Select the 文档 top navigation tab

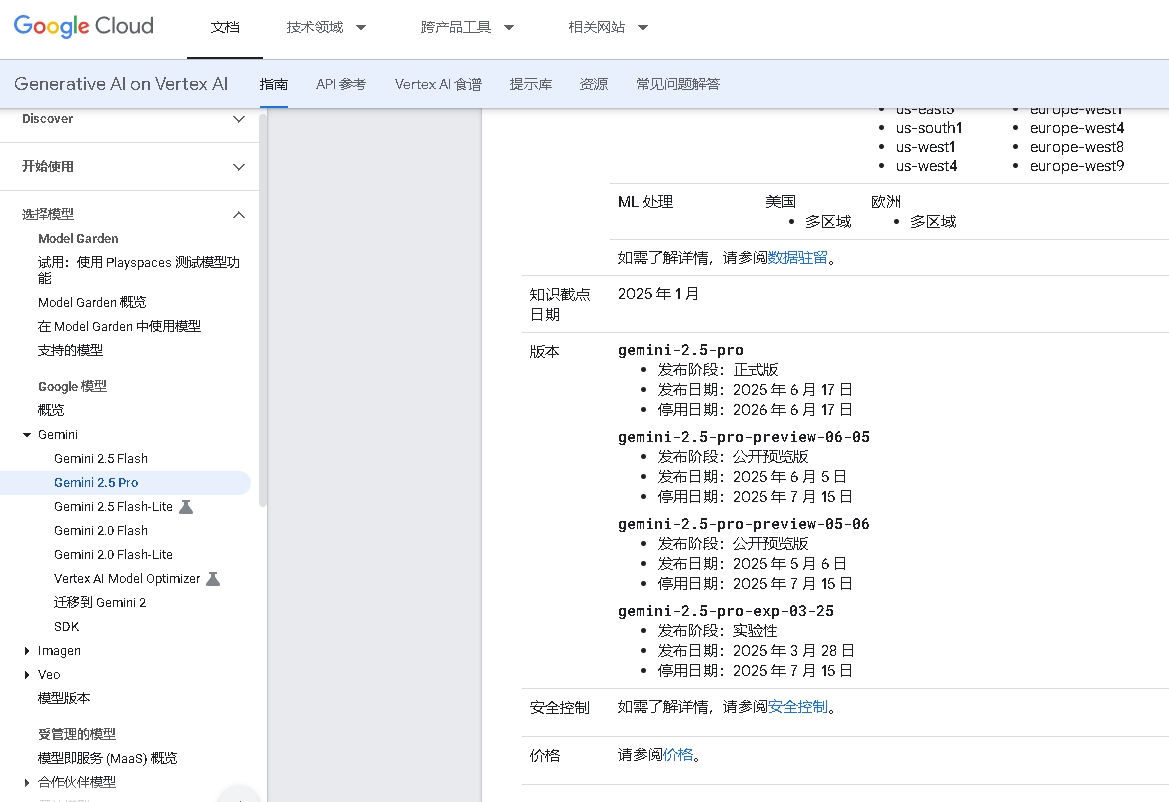(x=225, y=28)
